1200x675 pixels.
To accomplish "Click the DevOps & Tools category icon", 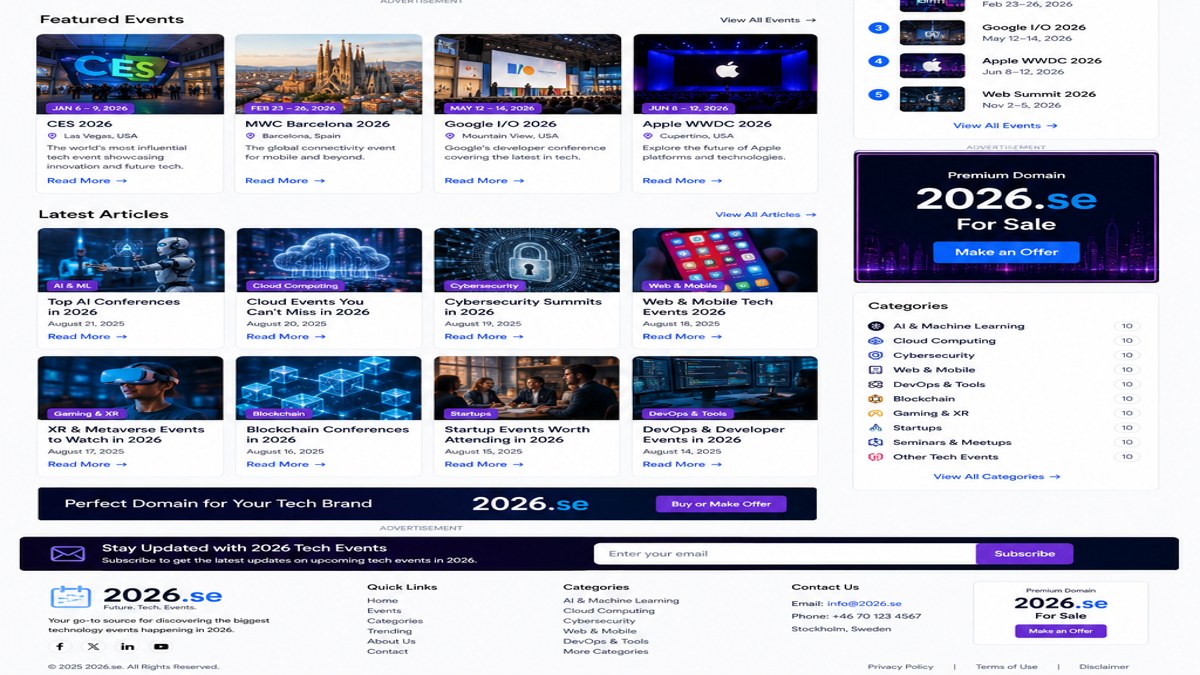I will click(875, 384).
